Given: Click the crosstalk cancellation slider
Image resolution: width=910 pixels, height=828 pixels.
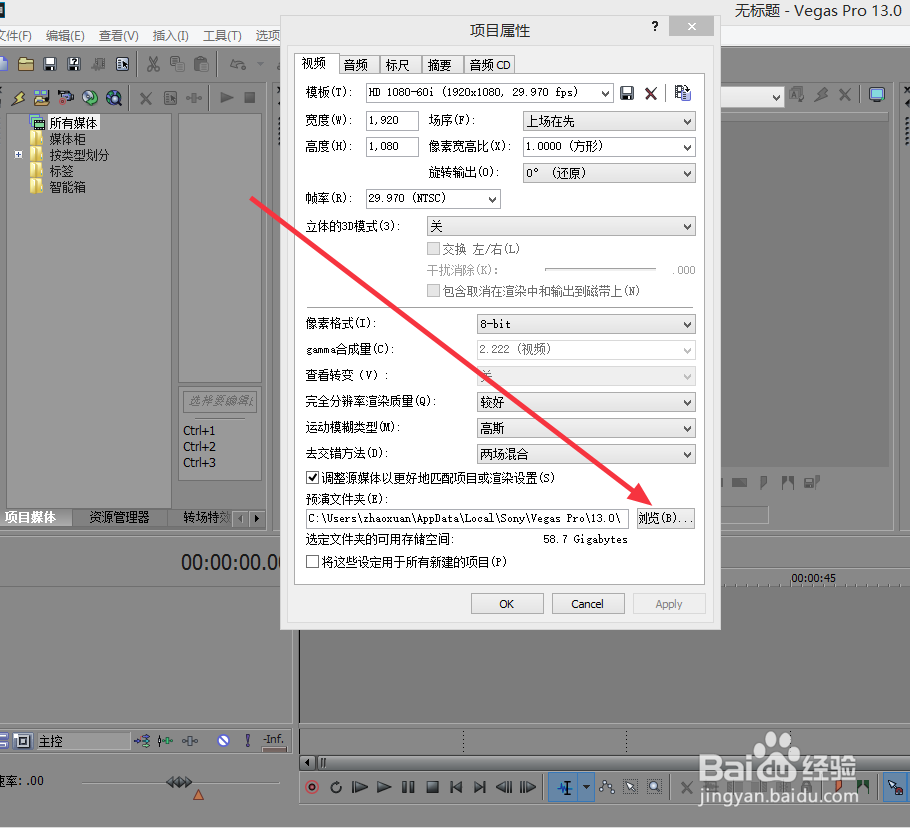Looking at the screenshot, I should 600,269.
